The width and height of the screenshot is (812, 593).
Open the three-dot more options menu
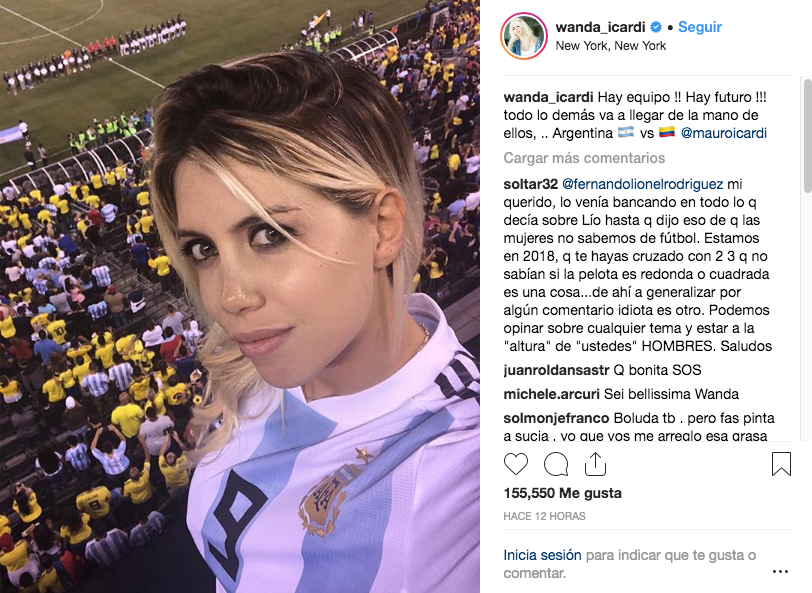click(780, 571)
